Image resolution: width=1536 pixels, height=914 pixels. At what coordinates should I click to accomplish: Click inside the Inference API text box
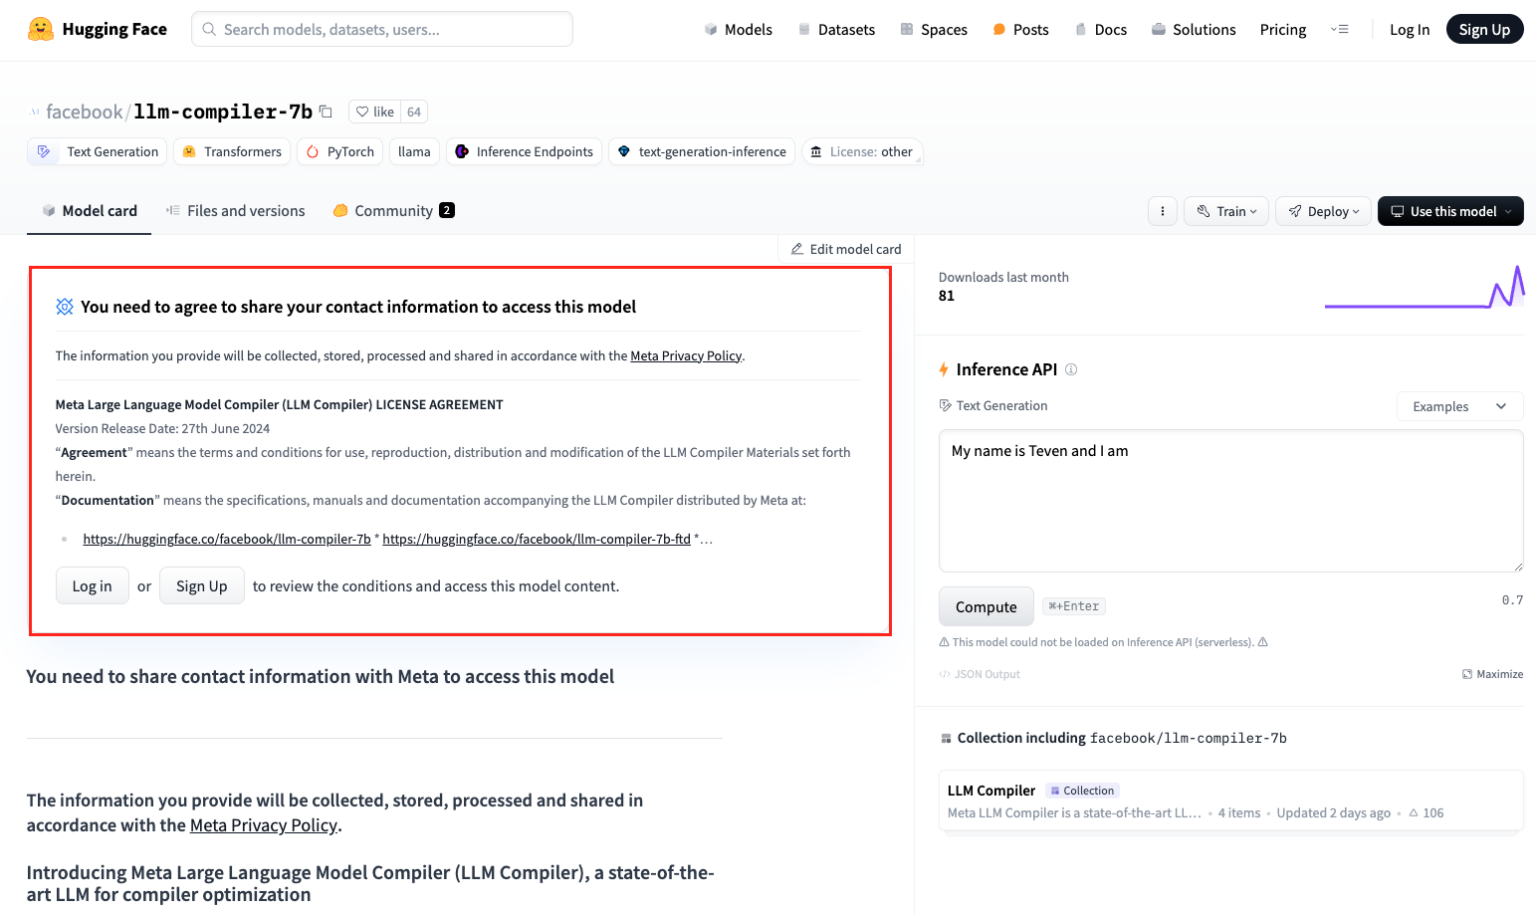[1230, 500]
